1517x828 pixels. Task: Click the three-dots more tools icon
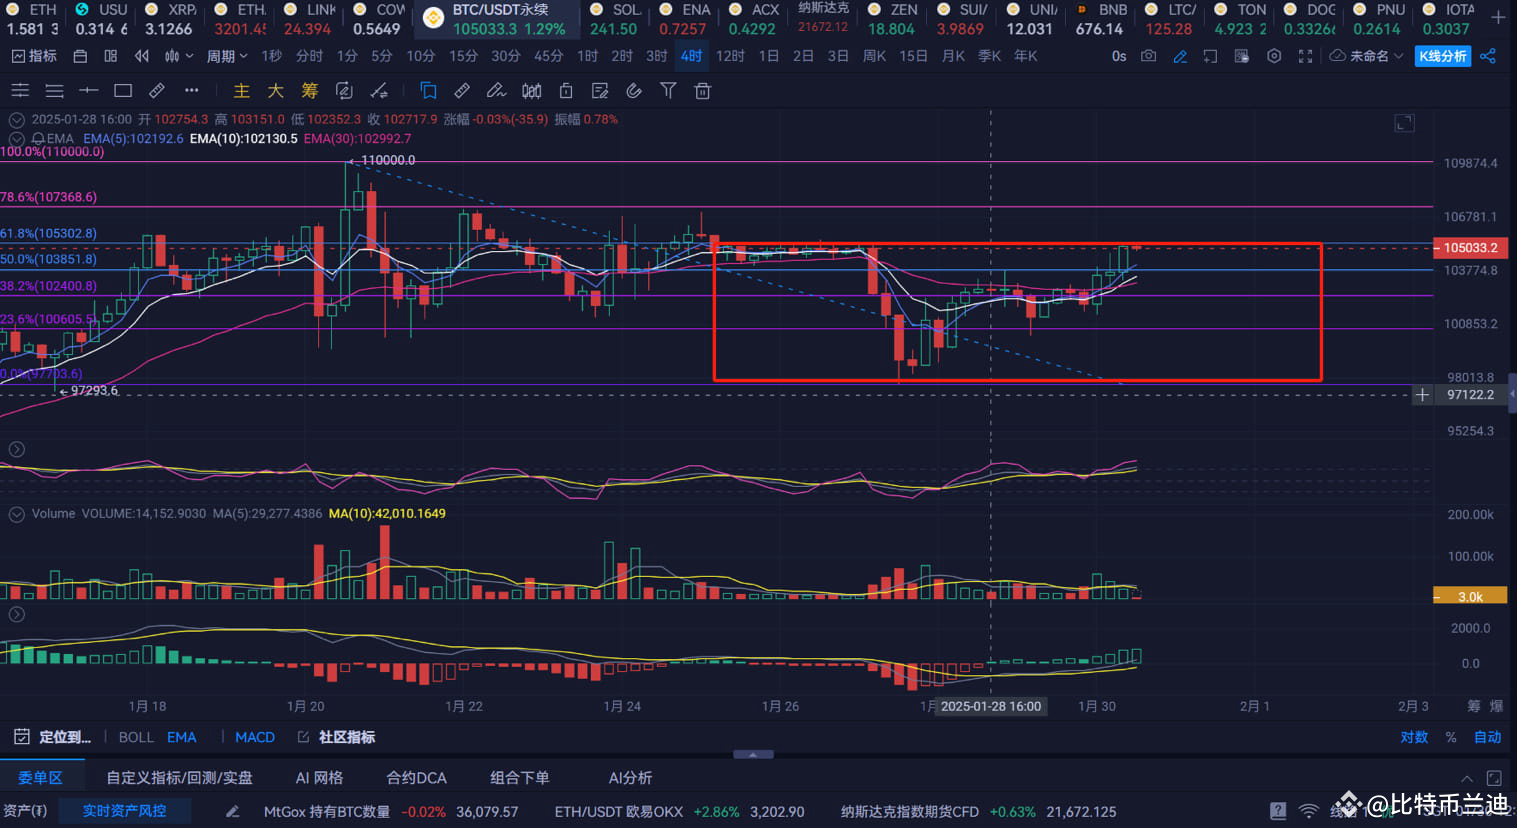pos(191,91)
